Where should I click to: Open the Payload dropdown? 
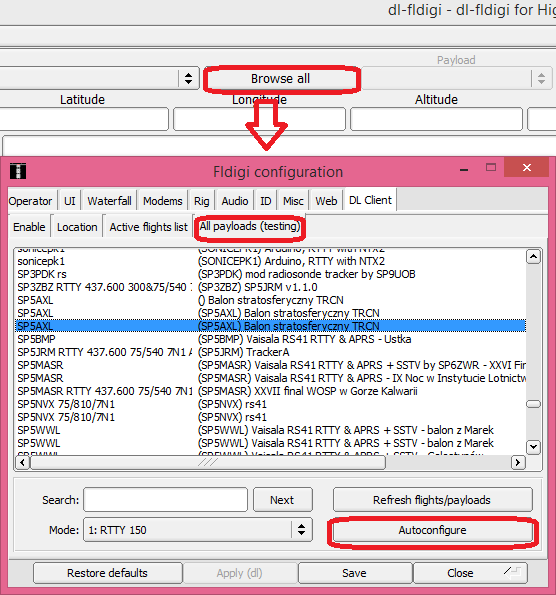[457, 79]
